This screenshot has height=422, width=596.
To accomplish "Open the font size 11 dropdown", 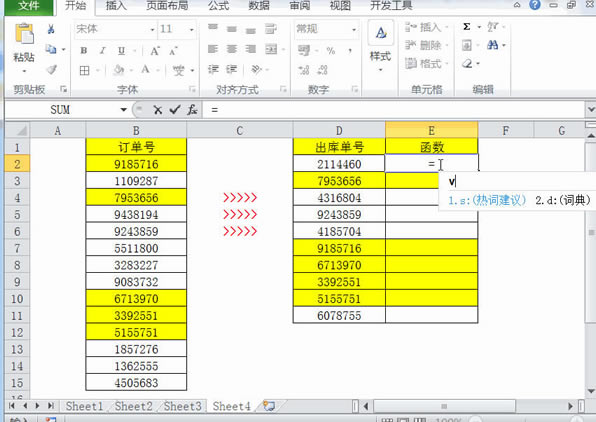I will coord(192,29).
